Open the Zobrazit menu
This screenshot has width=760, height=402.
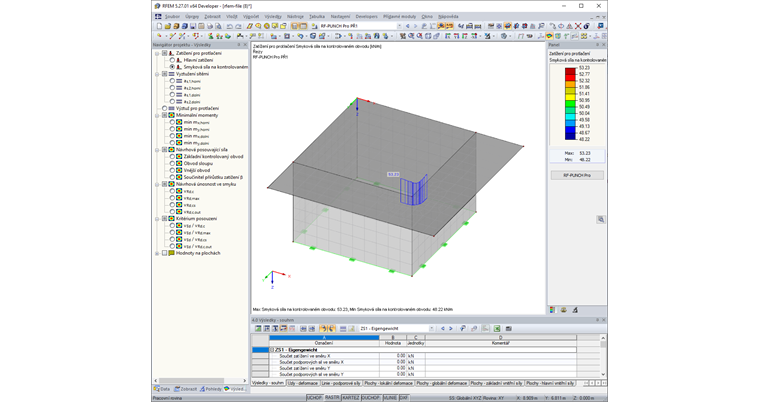[212, 16]
